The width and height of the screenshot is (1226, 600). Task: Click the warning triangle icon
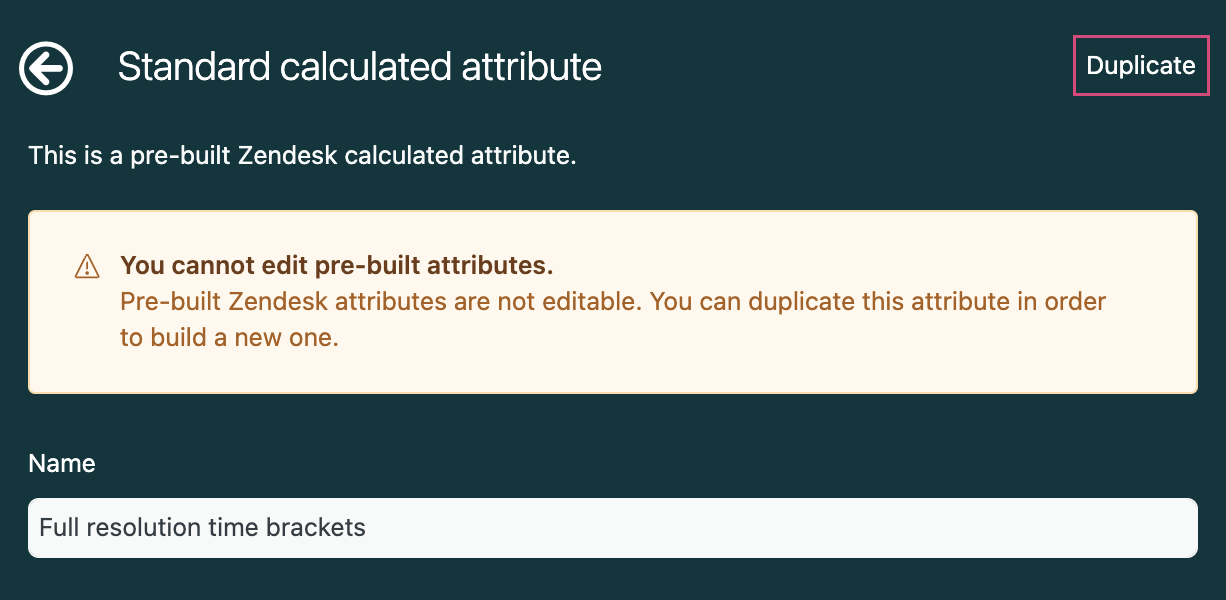coord(87,266)
